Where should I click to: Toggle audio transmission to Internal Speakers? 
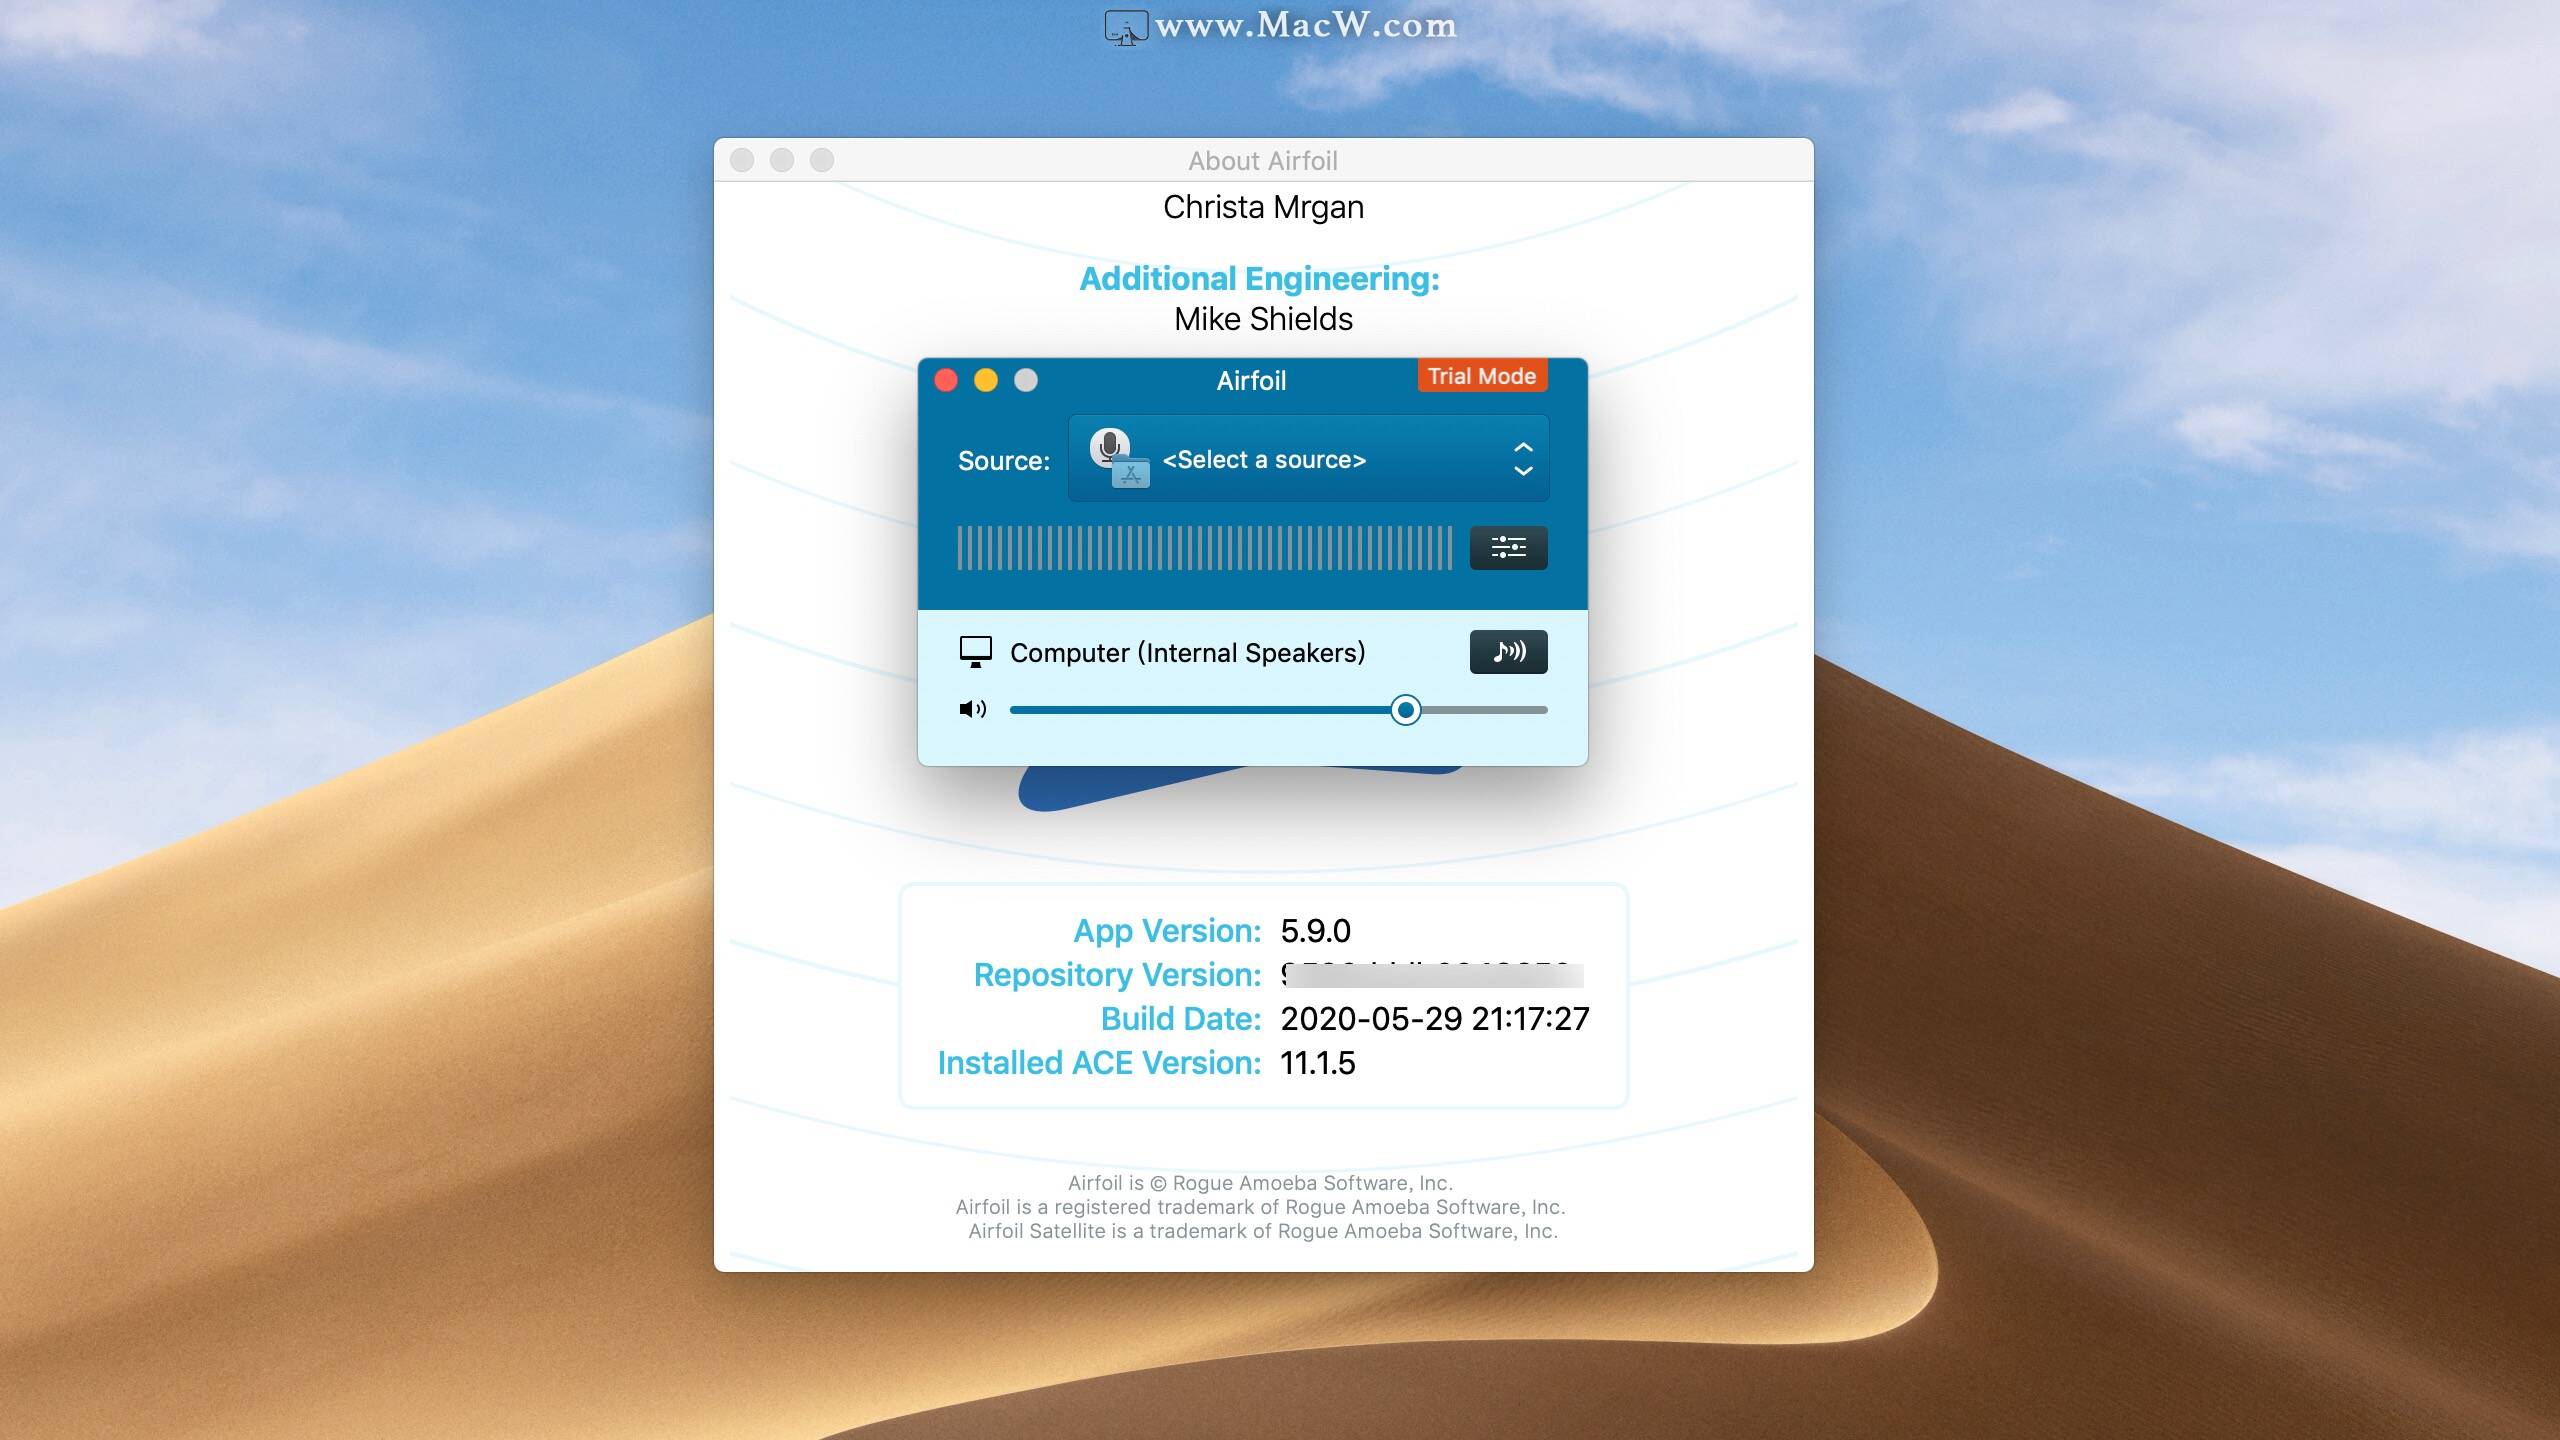(1509, 651)
